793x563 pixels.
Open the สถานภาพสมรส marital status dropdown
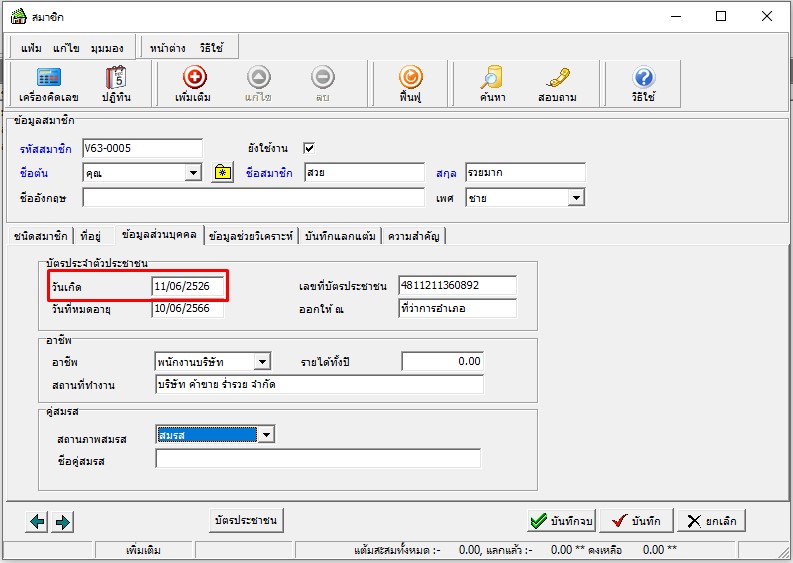(265, 435)
